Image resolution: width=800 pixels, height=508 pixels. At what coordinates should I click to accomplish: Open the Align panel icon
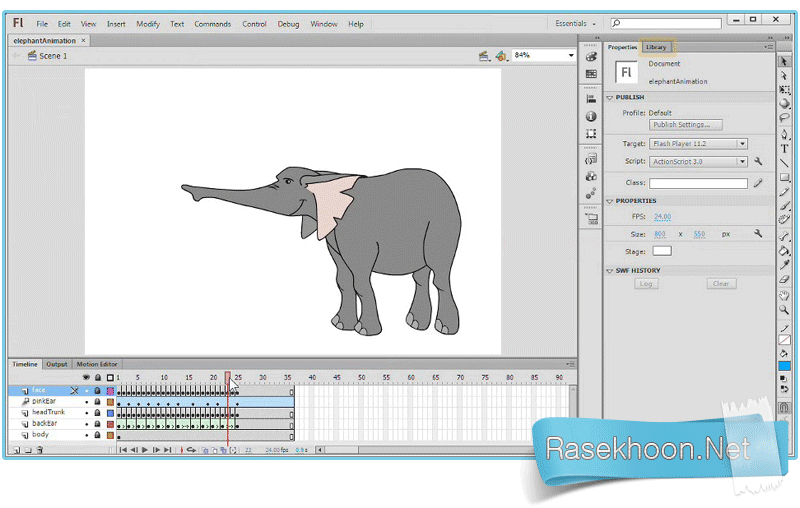[591, 99]
